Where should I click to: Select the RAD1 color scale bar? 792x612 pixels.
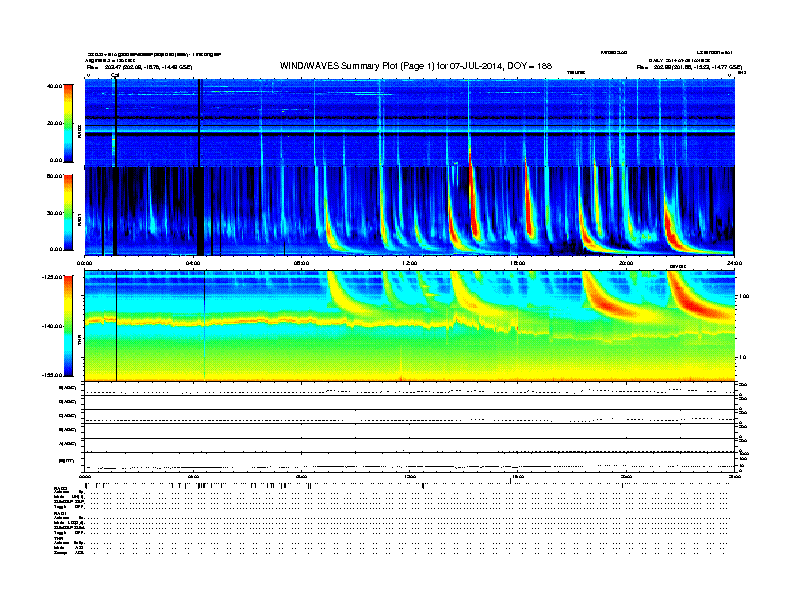(x=68, y=212)
